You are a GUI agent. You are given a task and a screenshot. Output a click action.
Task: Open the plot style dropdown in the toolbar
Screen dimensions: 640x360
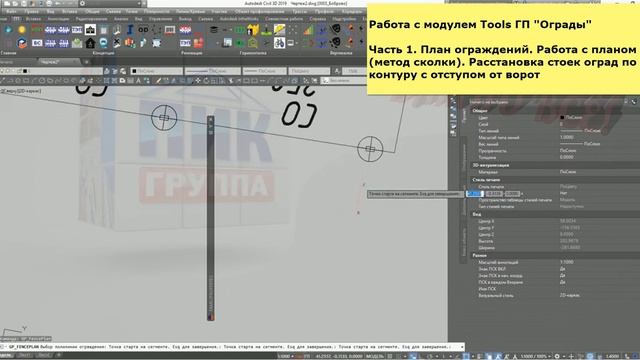309,71
